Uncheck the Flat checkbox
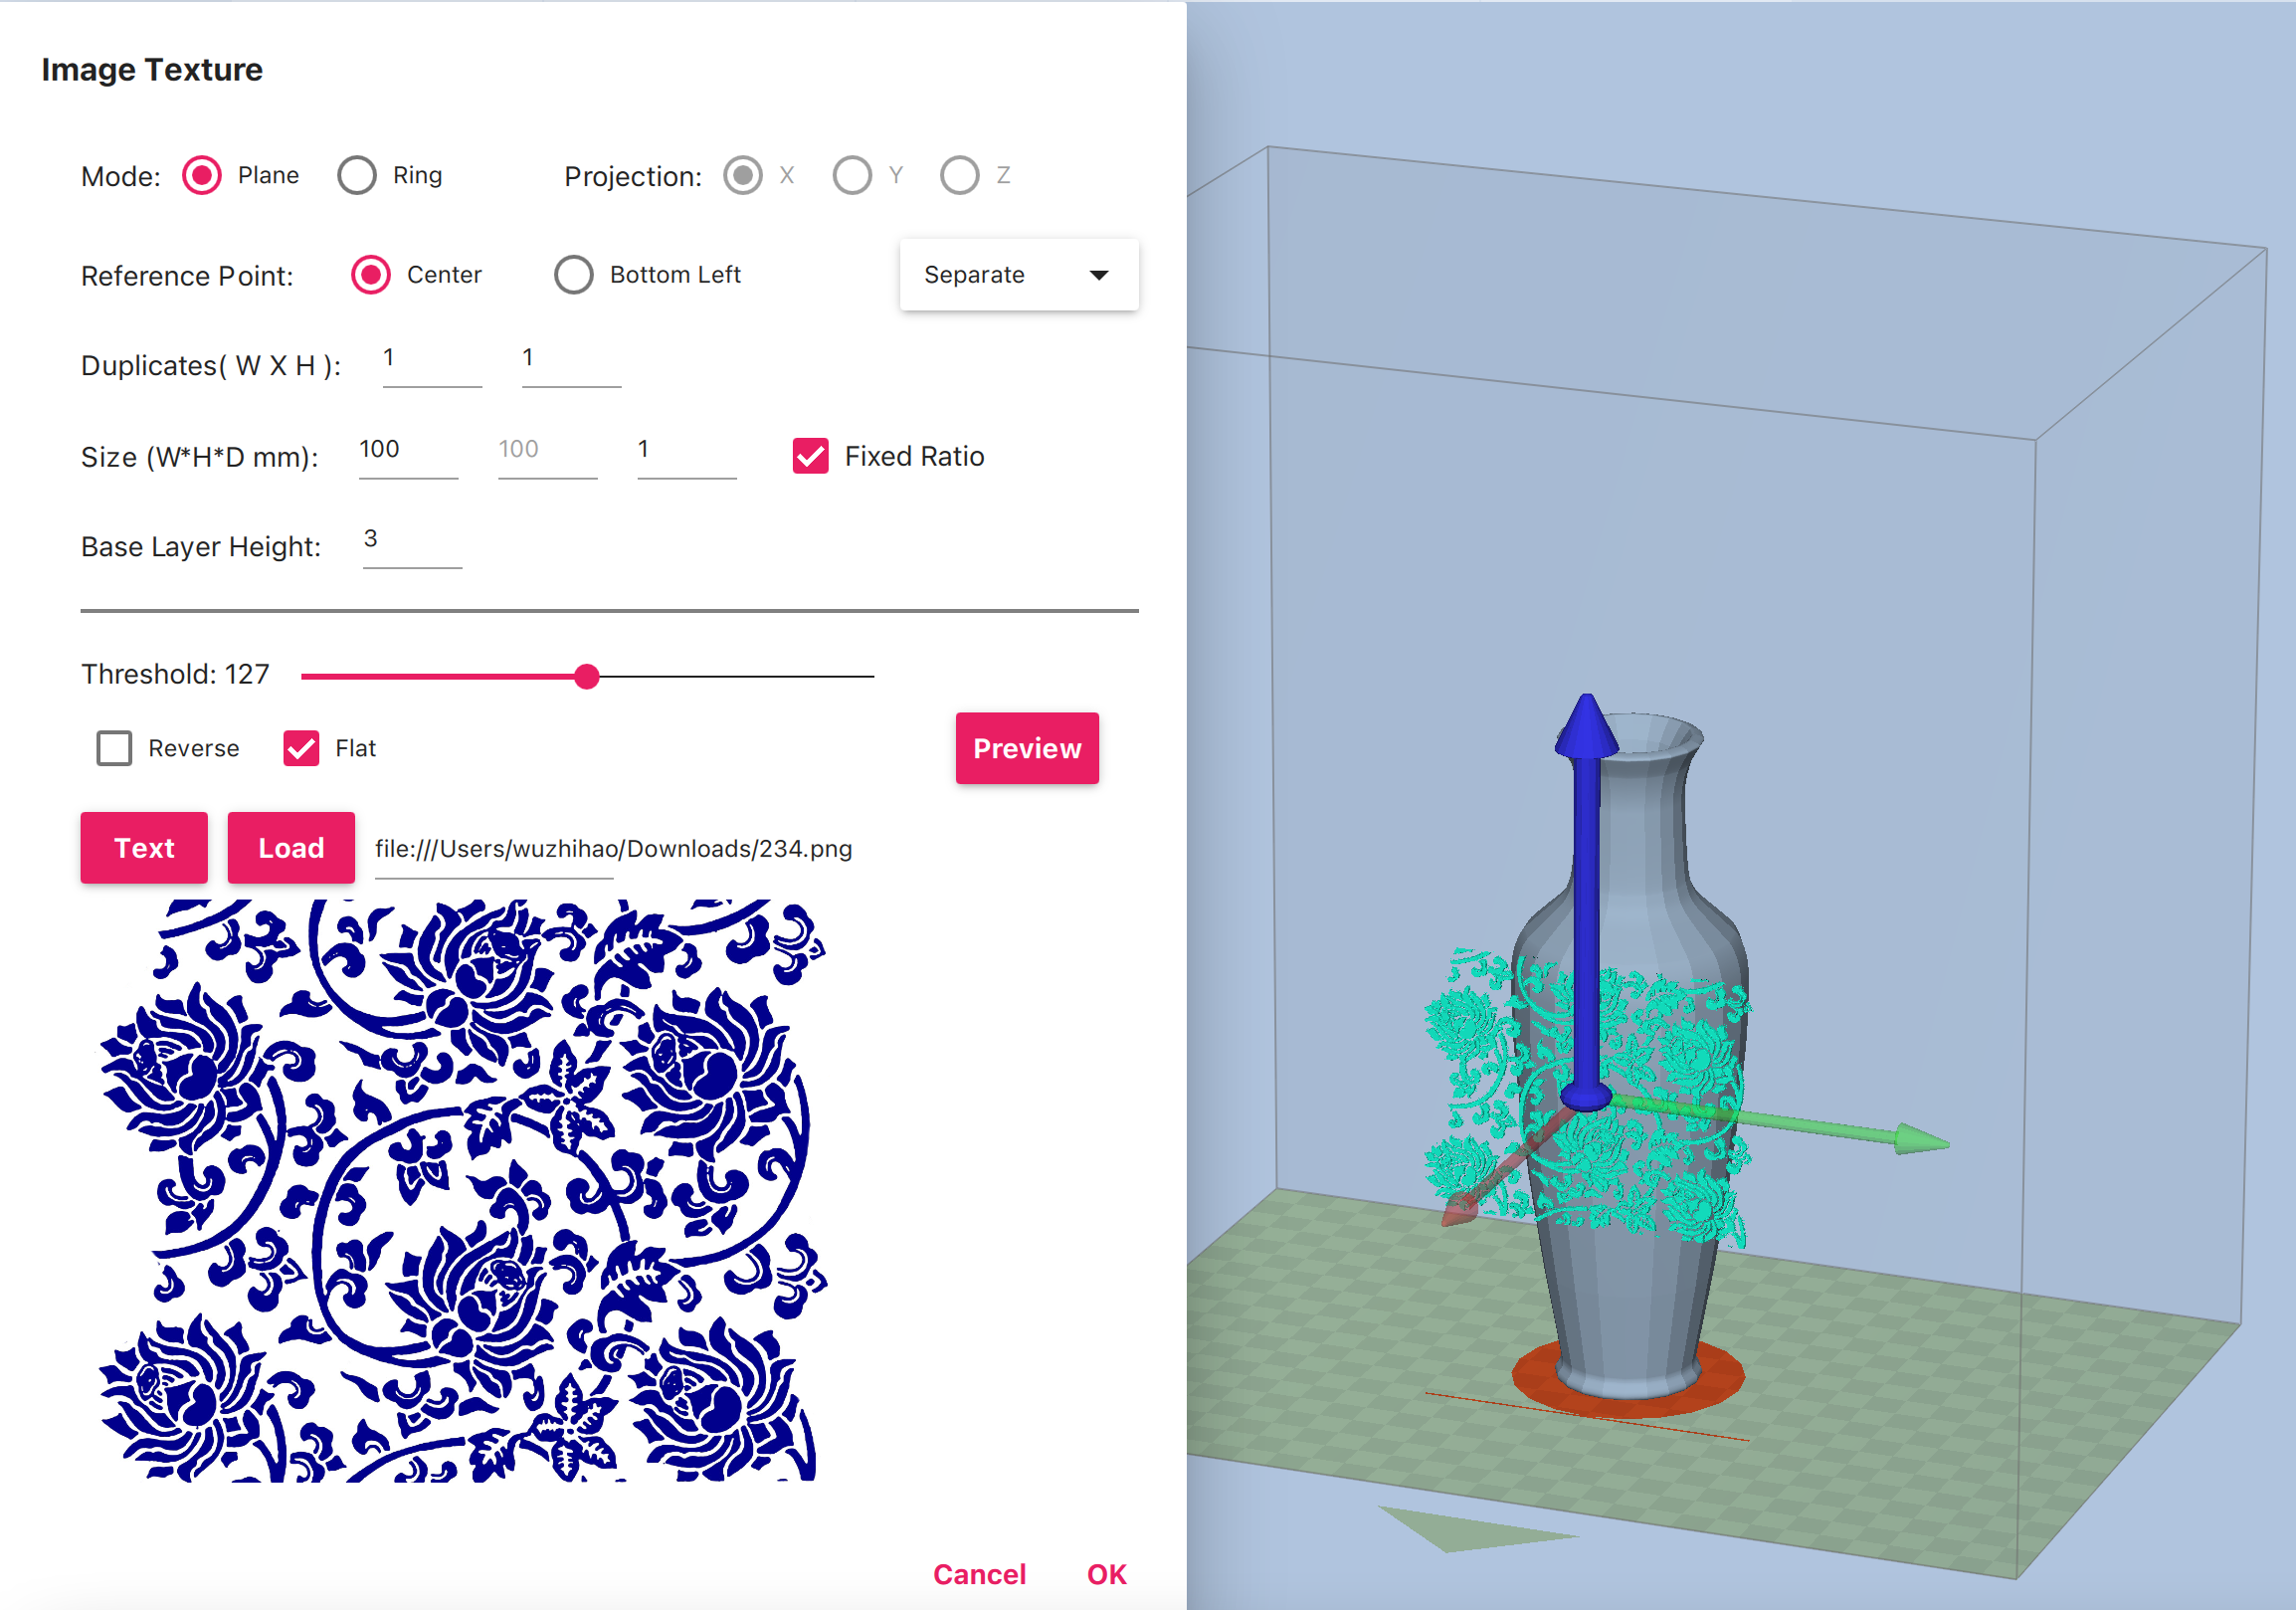This screenshot has width=2296, height=1610. pos(301,748)
